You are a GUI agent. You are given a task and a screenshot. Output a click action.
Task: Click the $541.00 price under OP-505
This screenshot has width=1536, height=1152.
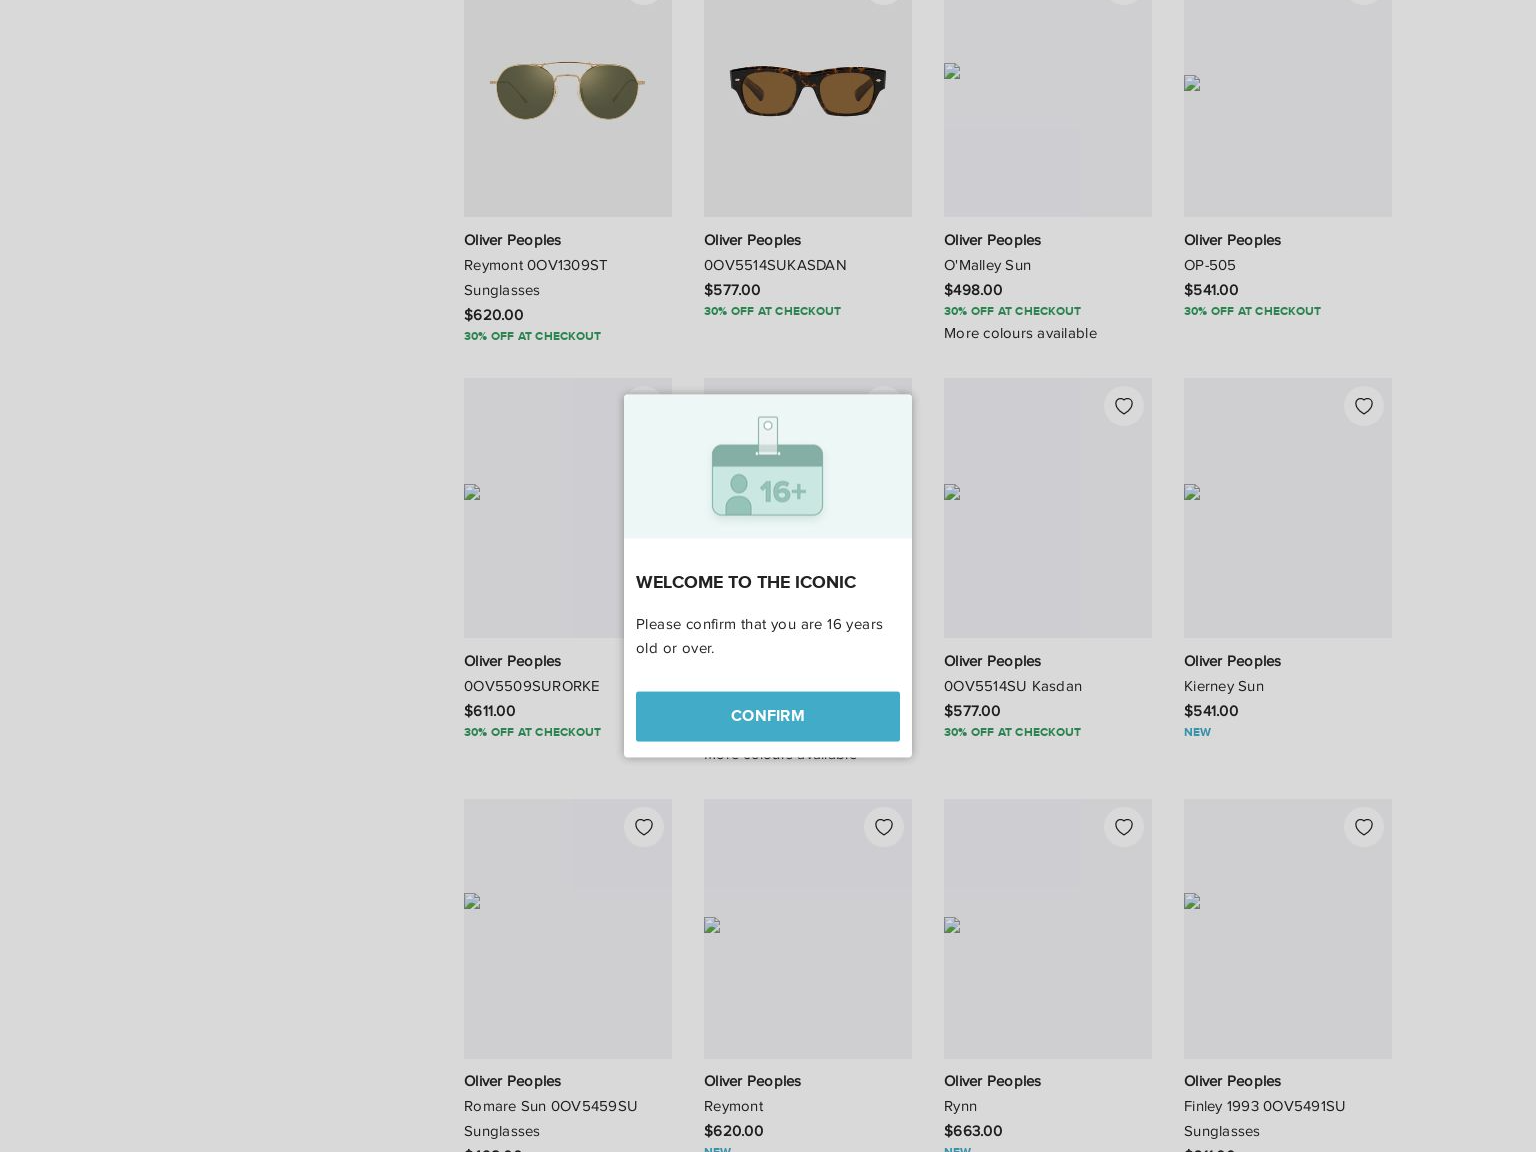click(x=1211, y=290)
